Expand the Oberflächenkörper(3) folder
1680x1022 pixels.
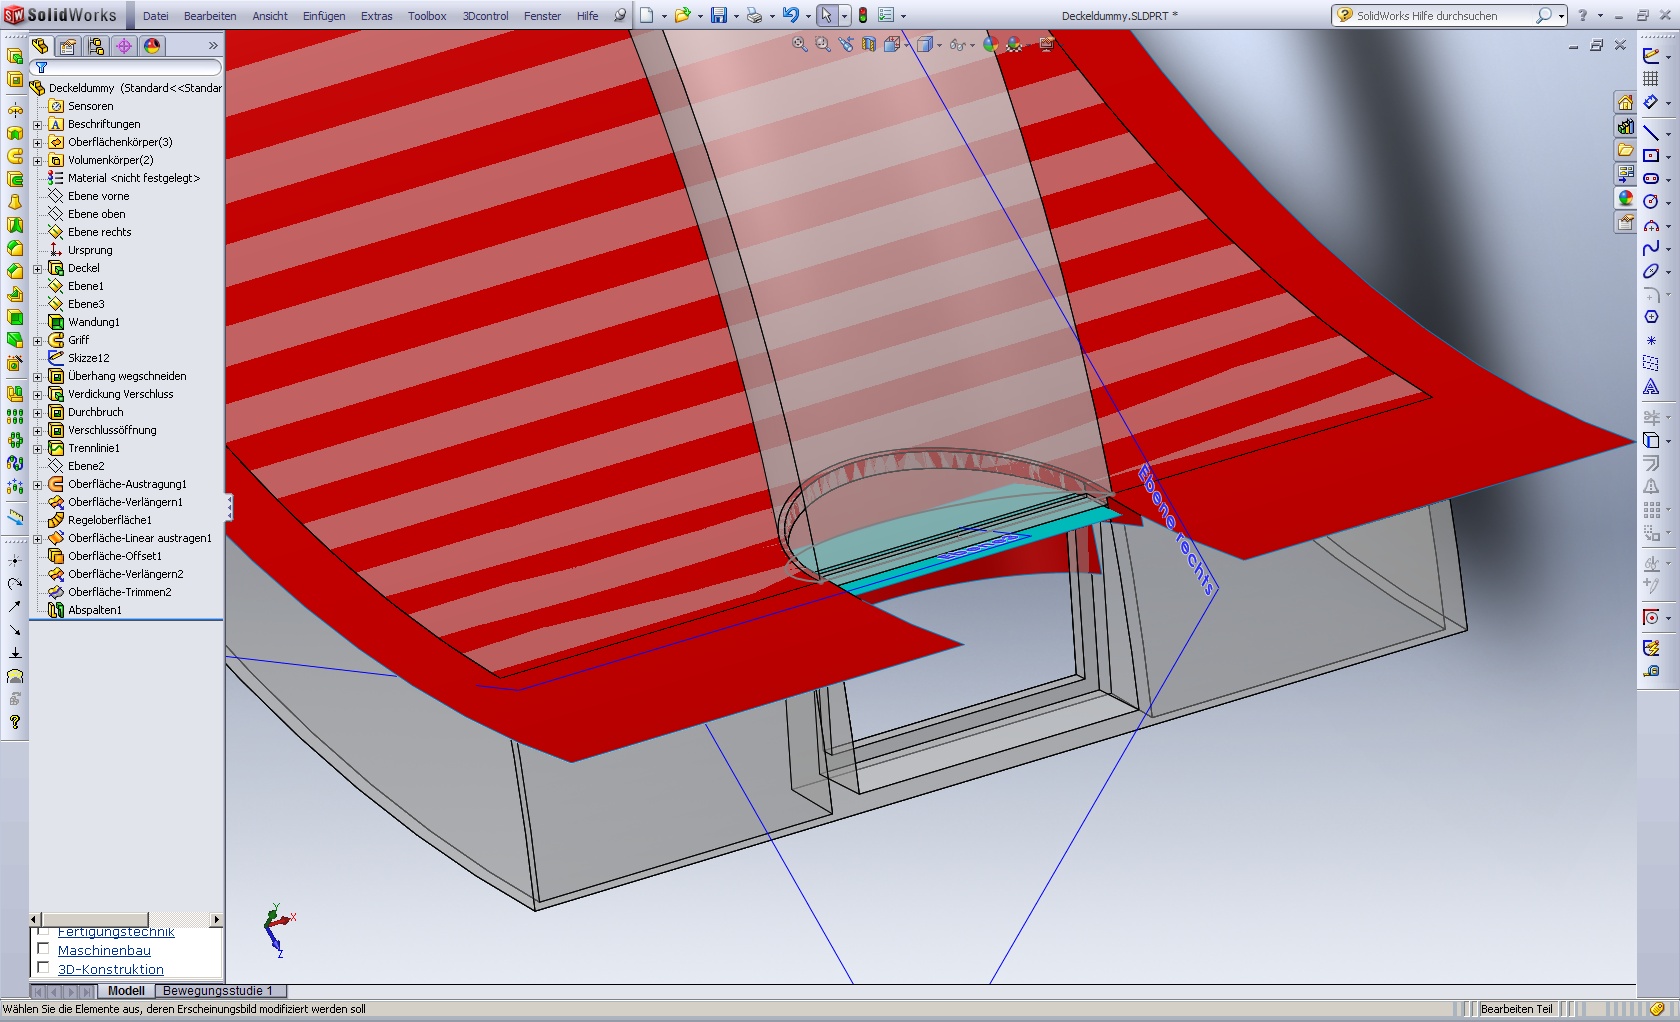(x=38, y=142)
